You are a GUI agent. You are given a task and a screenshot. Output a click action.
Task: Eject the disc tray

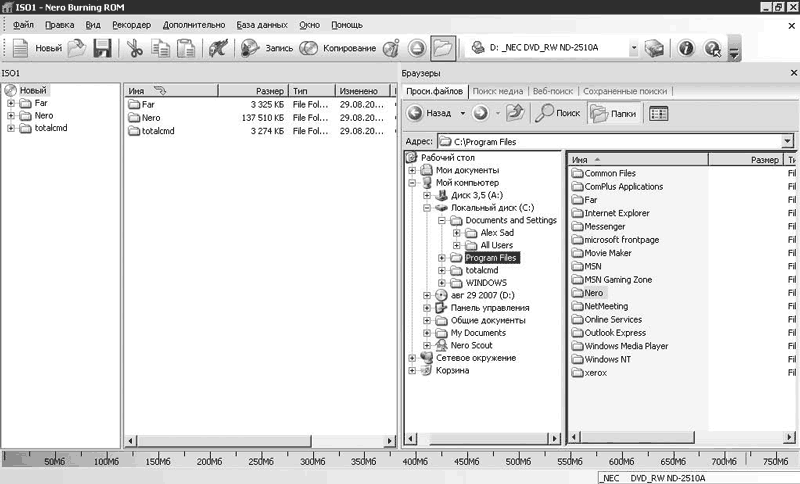point(417,48)
